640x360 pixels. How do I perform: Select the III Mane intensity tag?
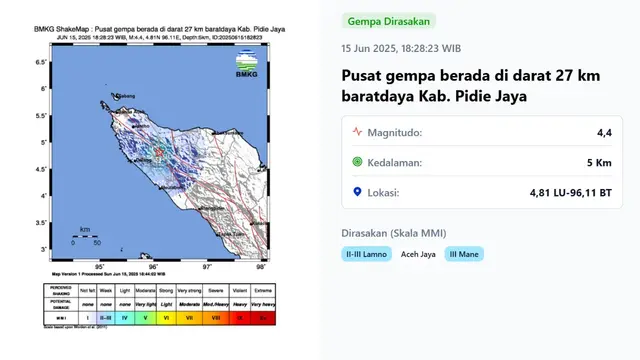tap(464, 254)
